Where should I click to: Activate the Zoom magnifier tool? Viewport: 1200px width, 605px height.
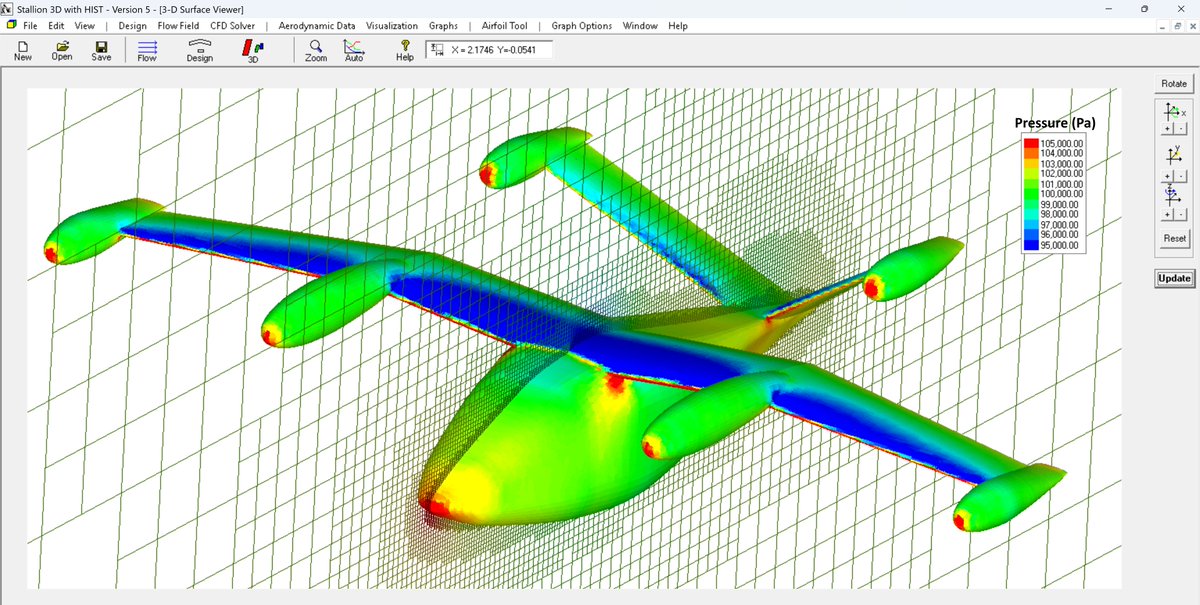[x=316, y=46]
